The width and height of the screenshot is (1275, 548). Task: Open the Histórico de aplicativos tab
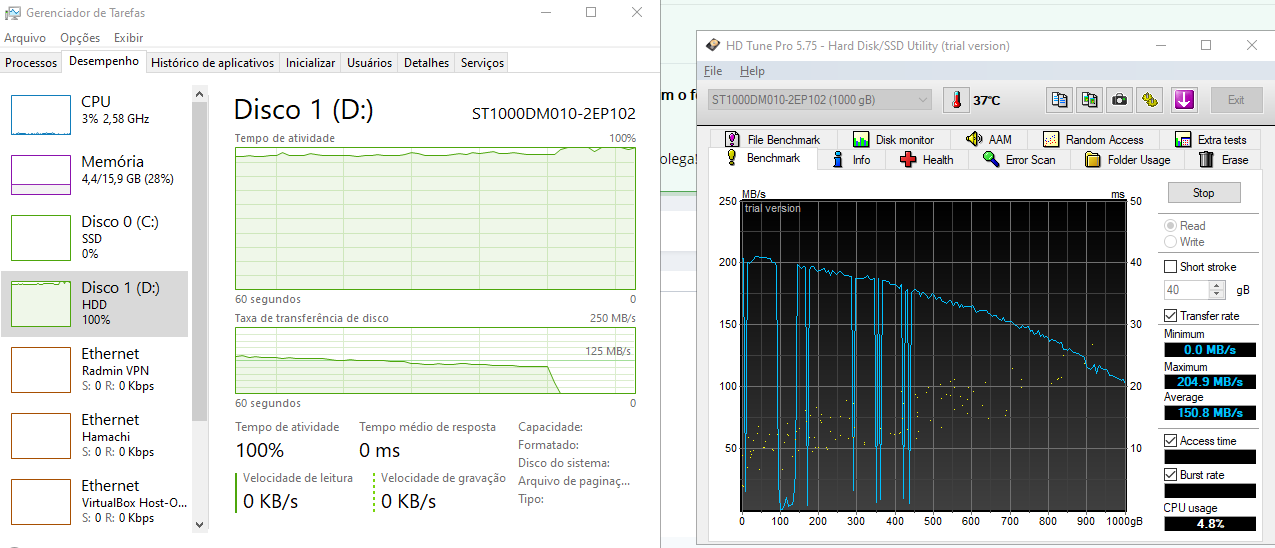tap(212, 63)
